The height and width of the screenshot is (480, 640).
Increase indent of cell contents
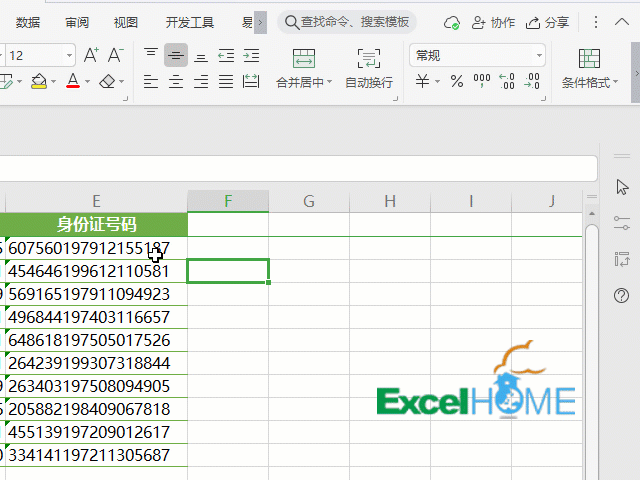click(251, 55)
